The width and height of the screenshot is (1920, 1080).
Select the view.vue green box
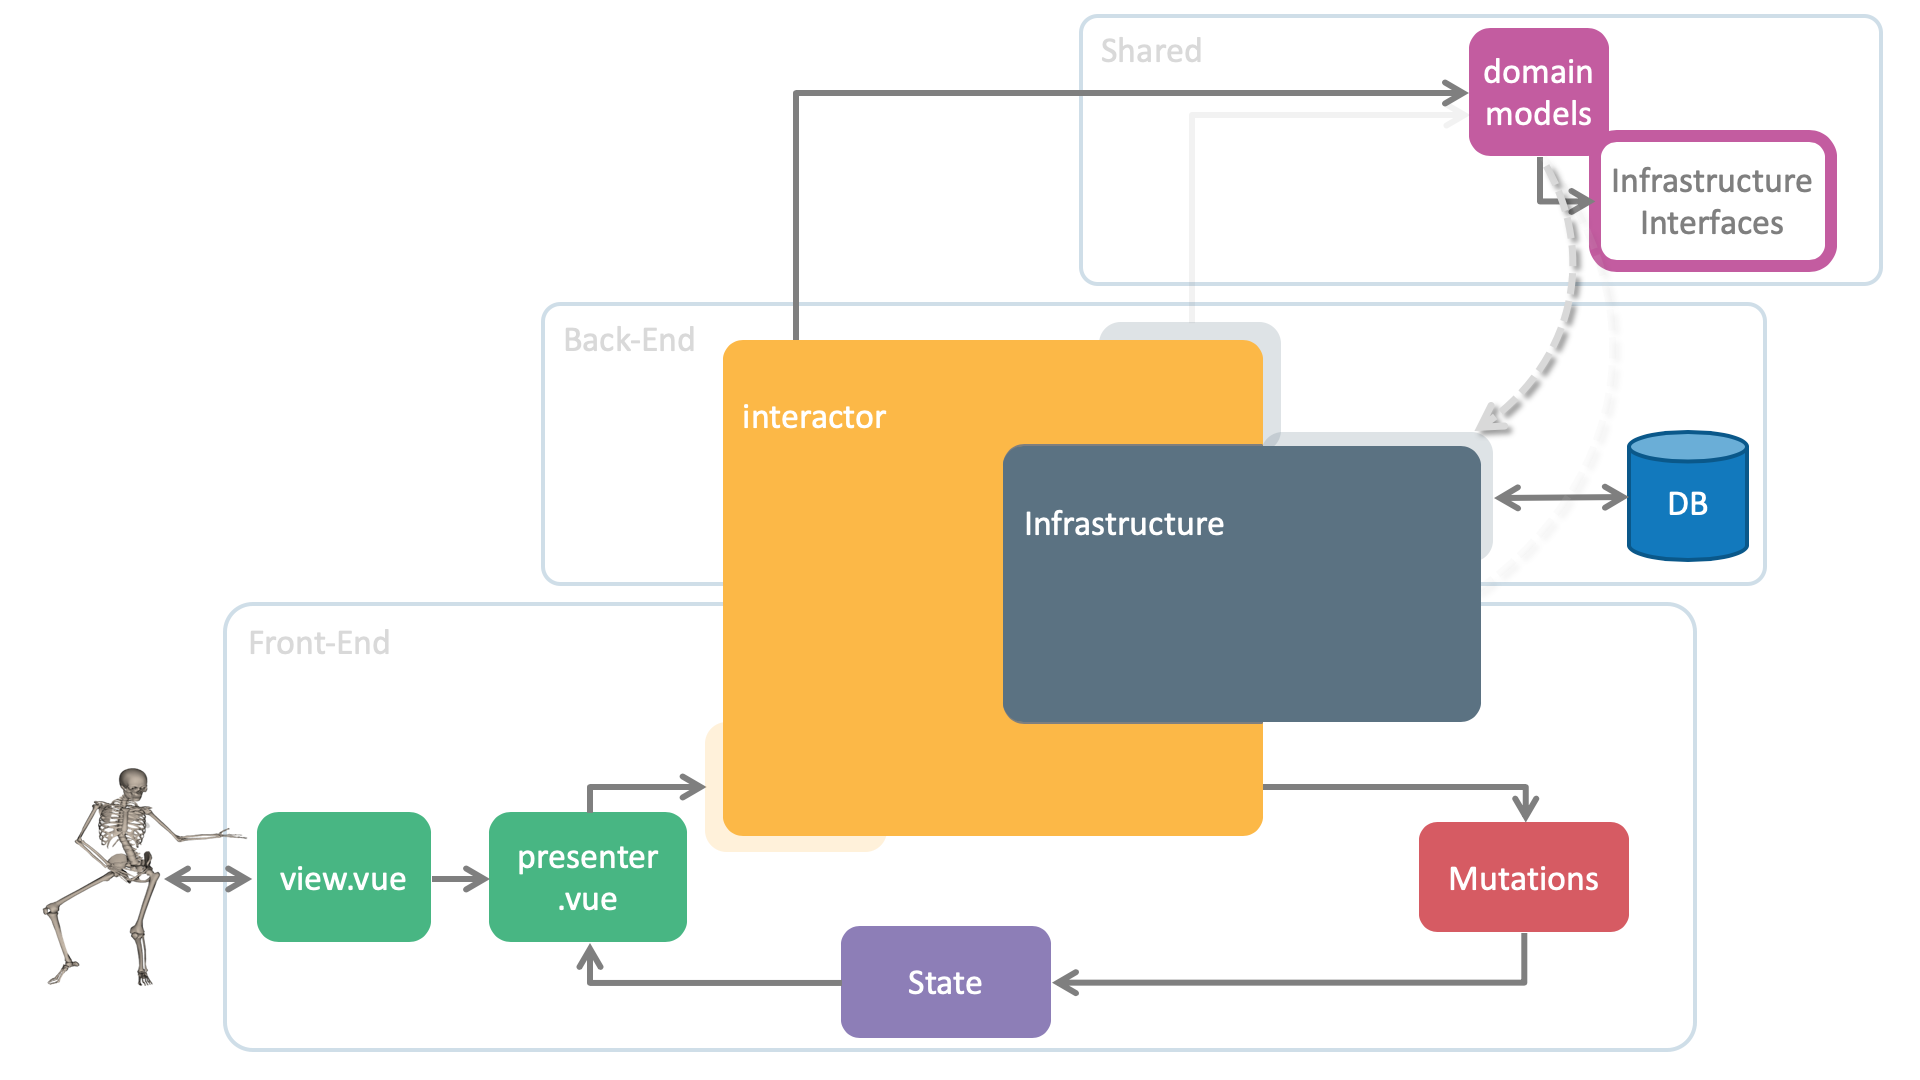coord(343,877)
